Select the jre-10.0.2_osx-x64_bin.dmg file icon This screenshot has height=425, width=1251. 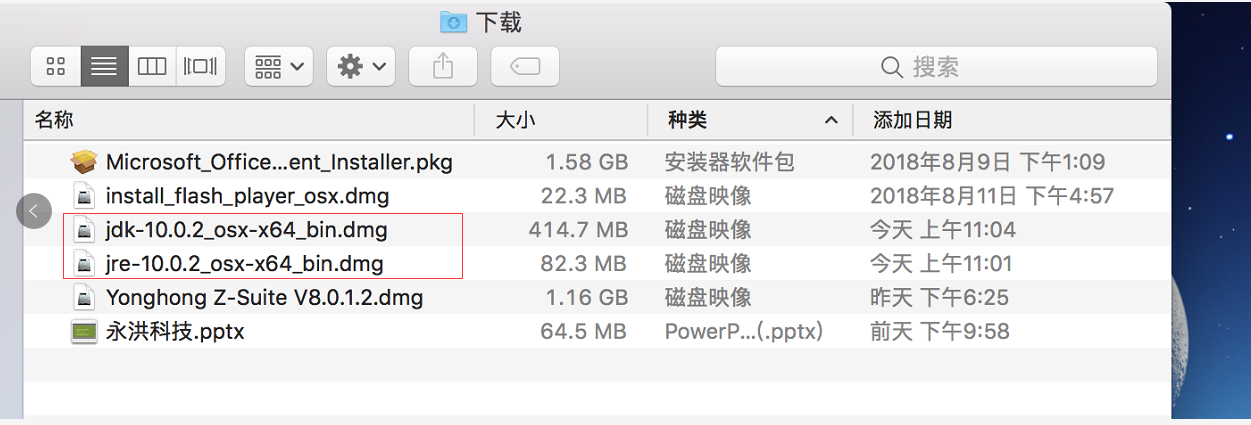(85, 264)
